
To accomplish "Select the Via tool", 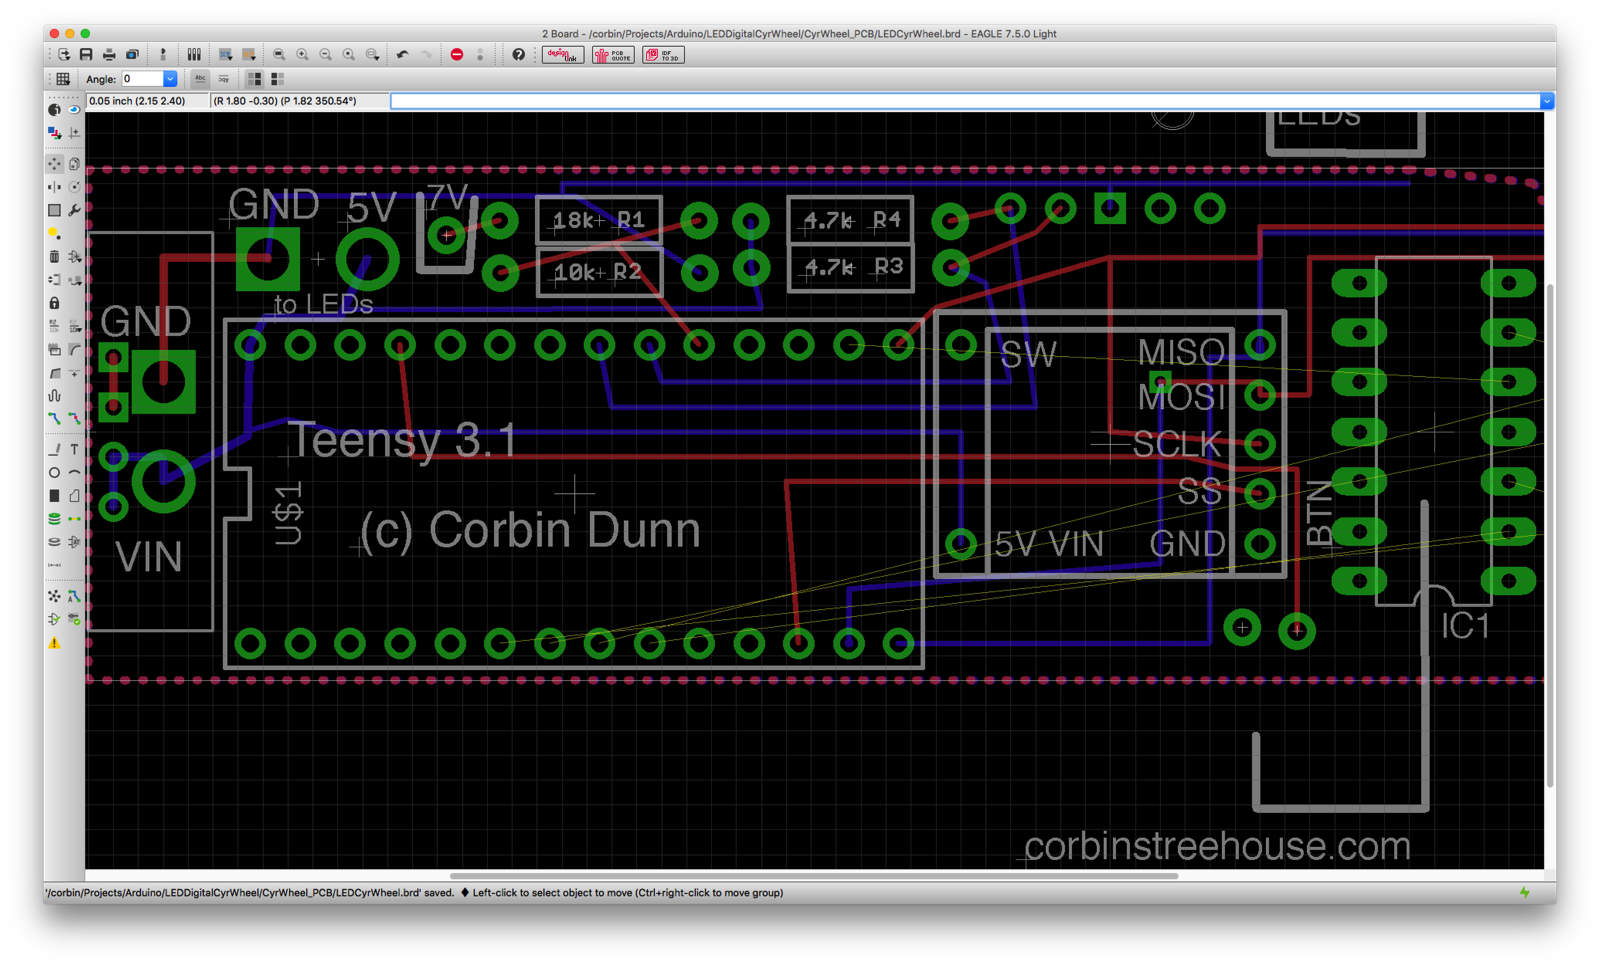I will tap(54, 519).
